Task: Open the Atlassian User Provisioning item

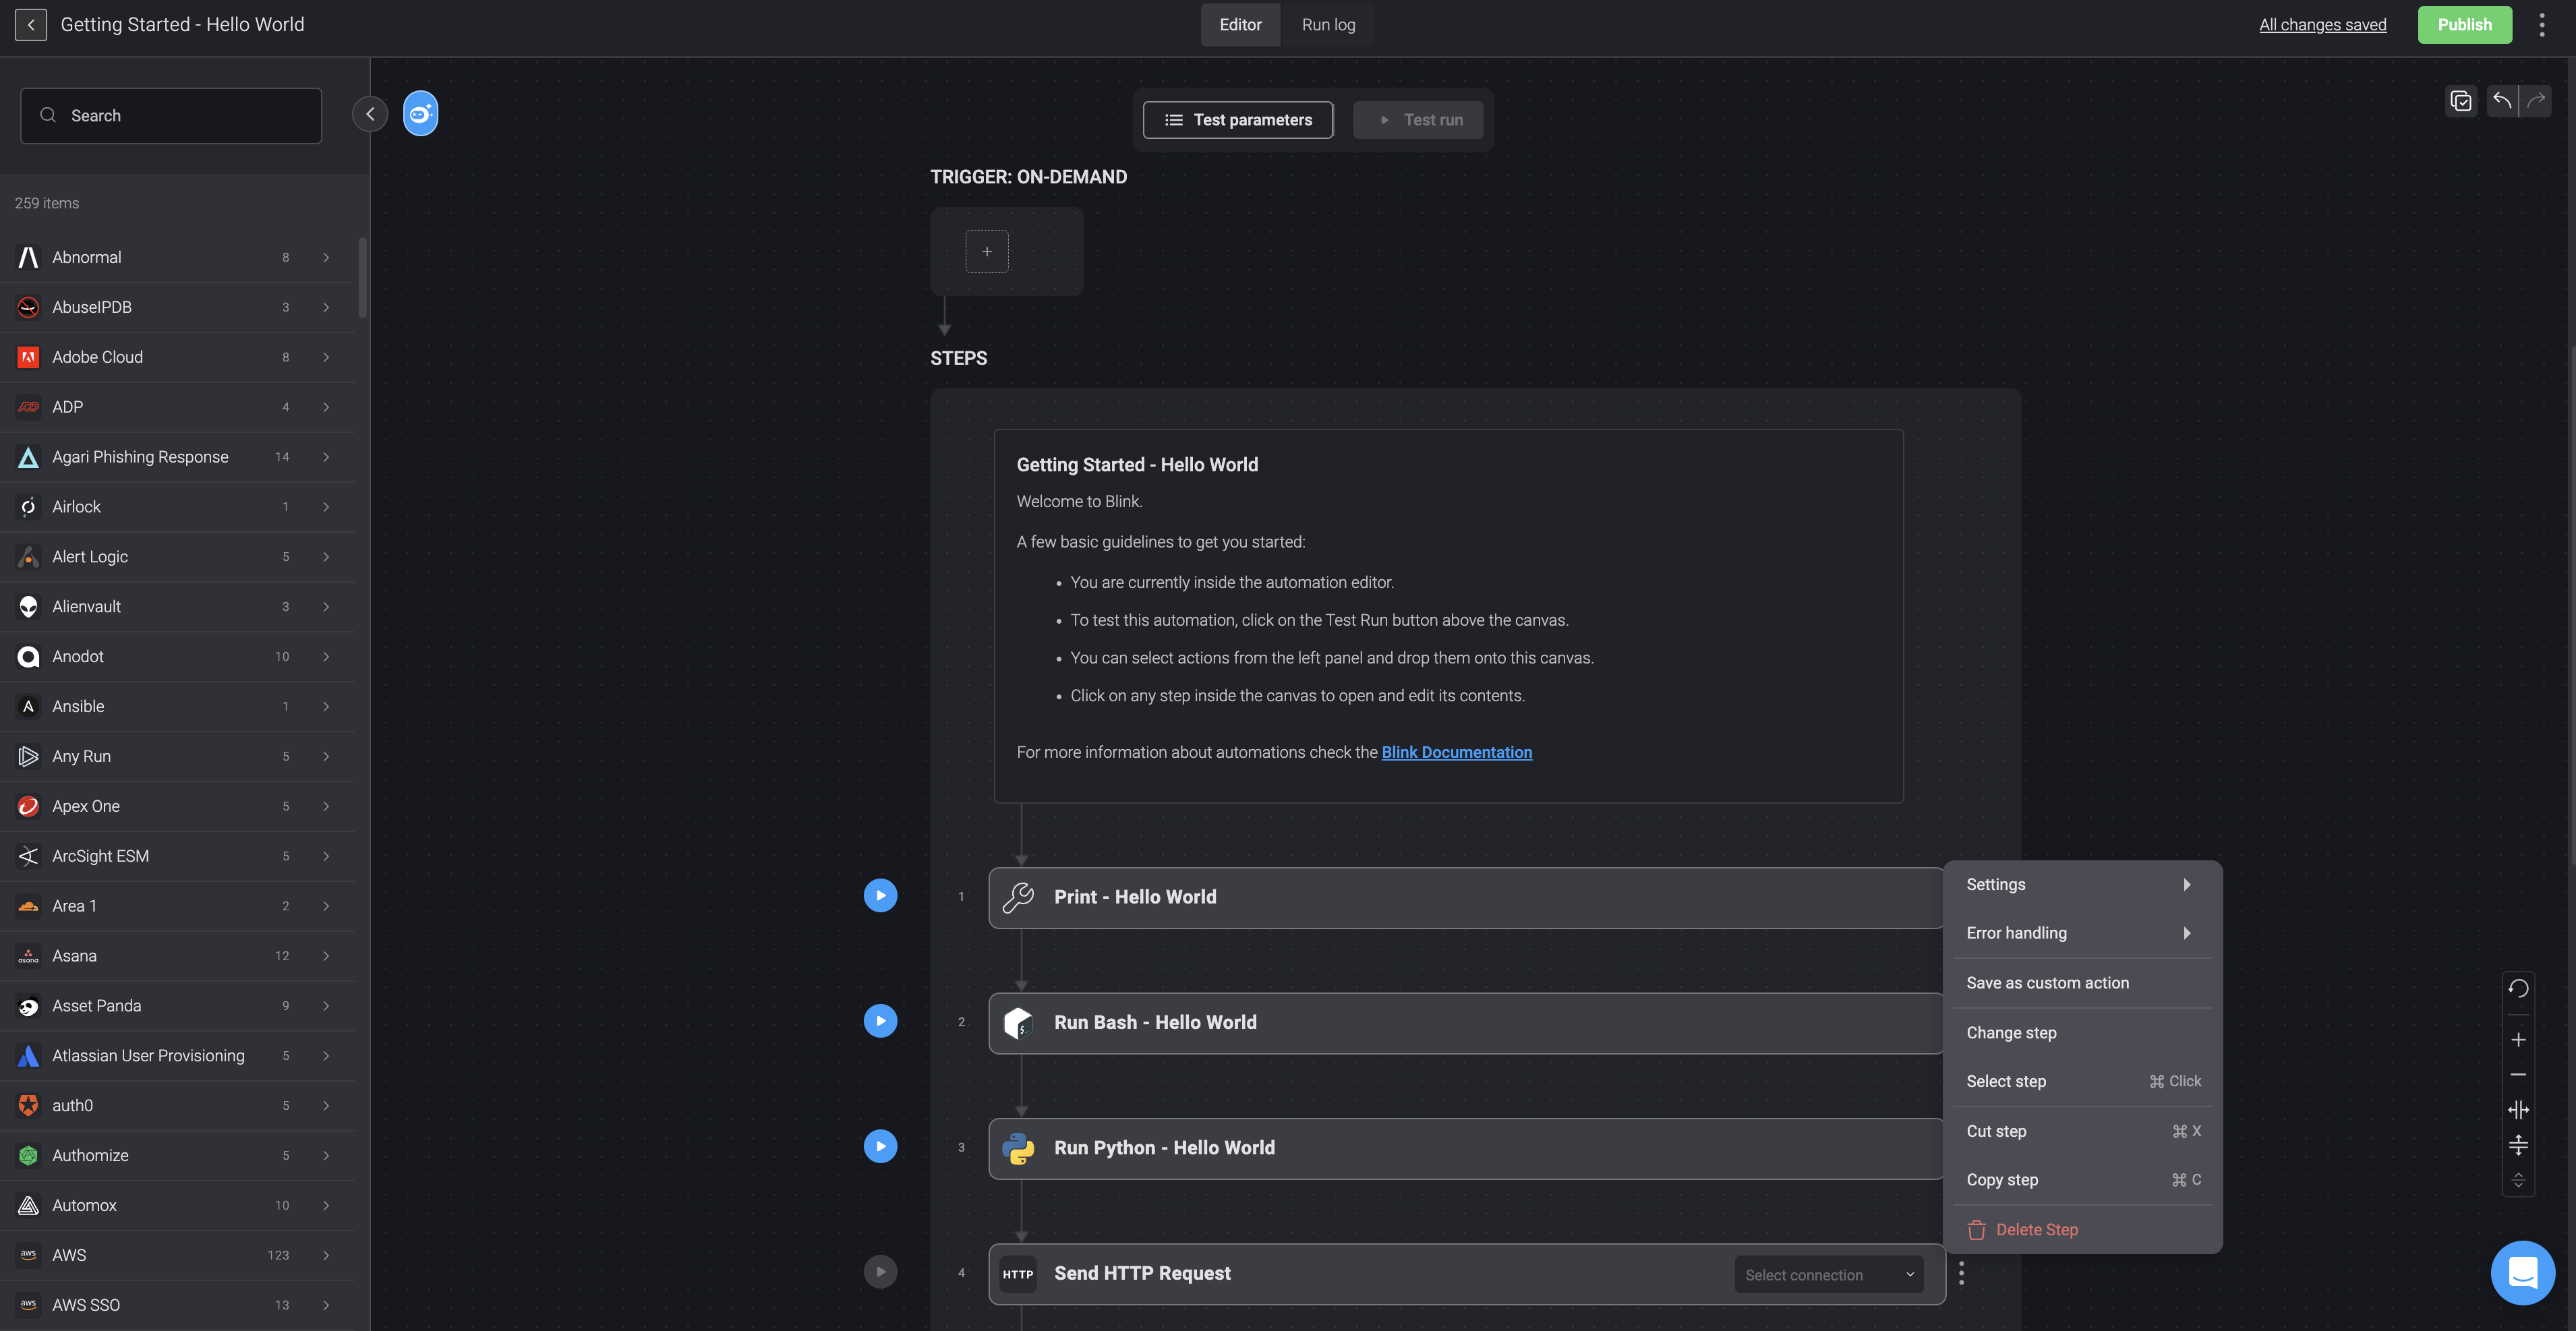Action: coord(178,1056)
